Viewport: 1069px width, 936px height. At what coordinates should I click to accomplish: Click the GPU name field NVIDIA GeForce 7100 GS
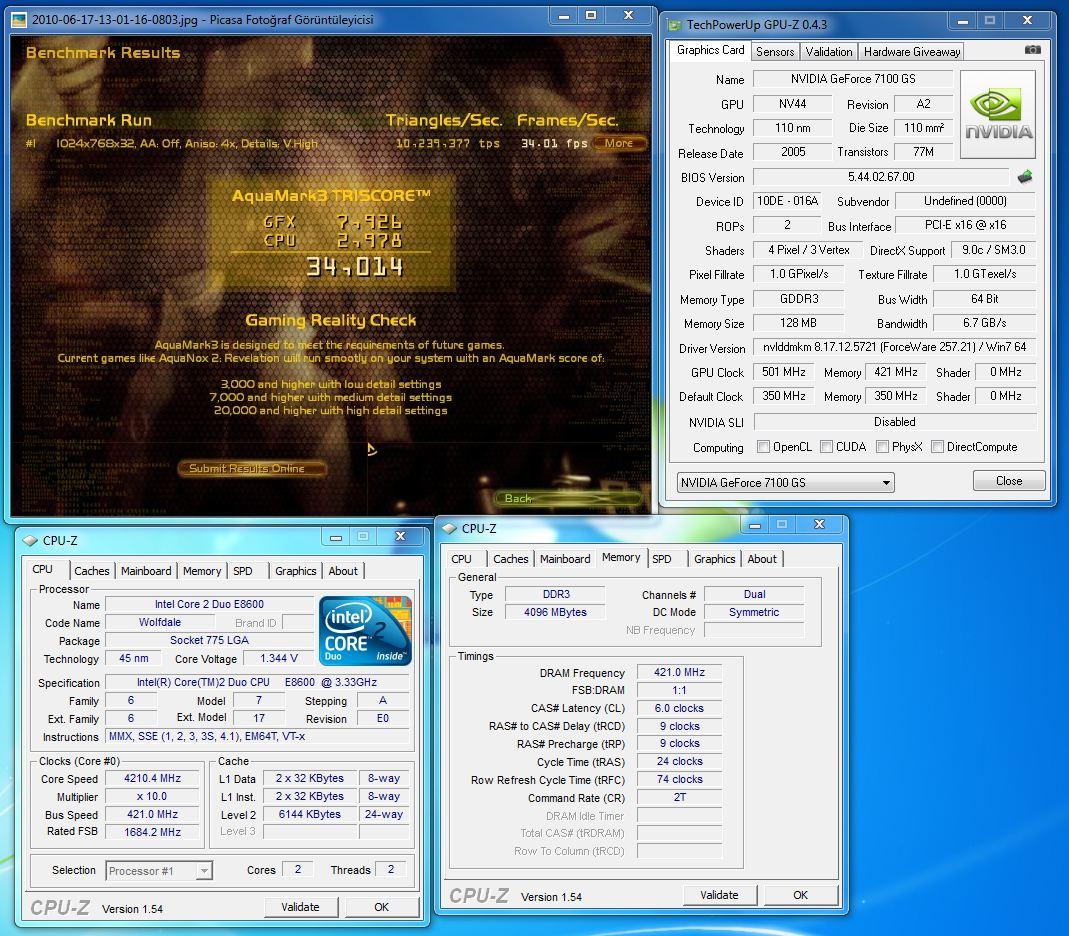click(853, 79)
